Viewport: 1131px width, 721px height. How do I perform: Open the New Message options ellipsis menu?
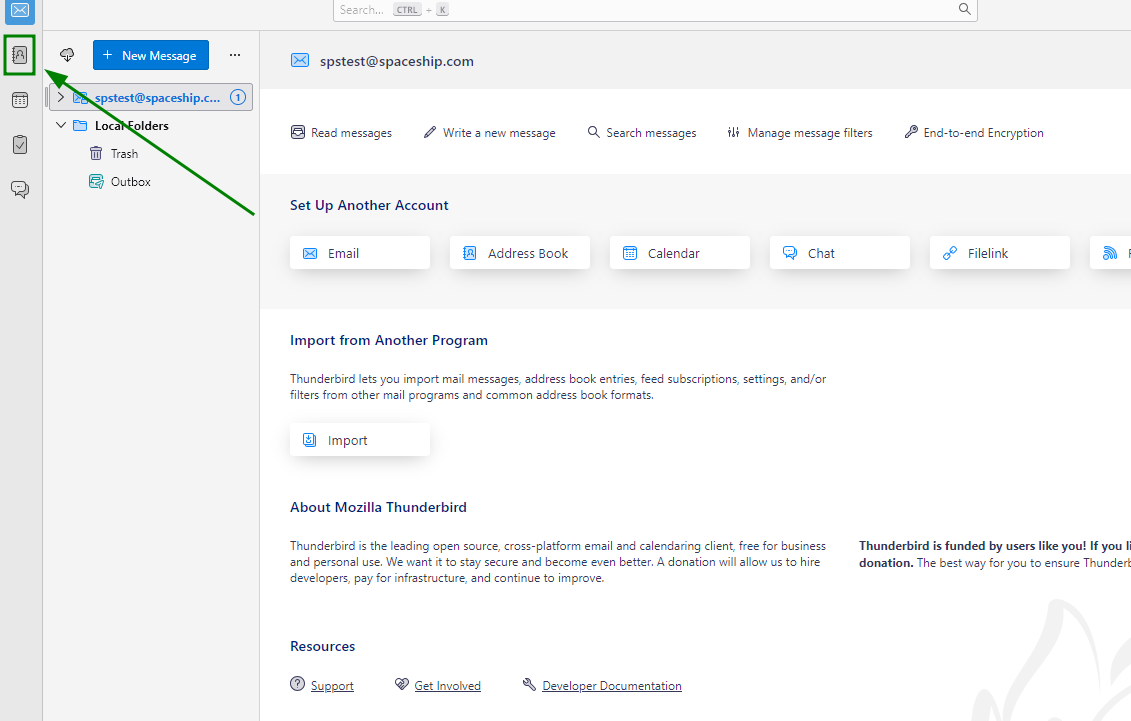(235, 55)
